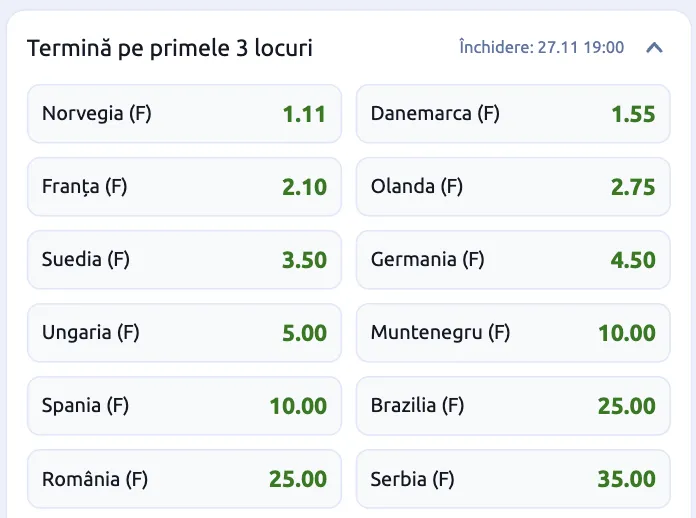Select Norvegia (F) at odds 1.11
The height and width of the screenshot is (518, 696).
pyautogui.click(x=184, y=114)
